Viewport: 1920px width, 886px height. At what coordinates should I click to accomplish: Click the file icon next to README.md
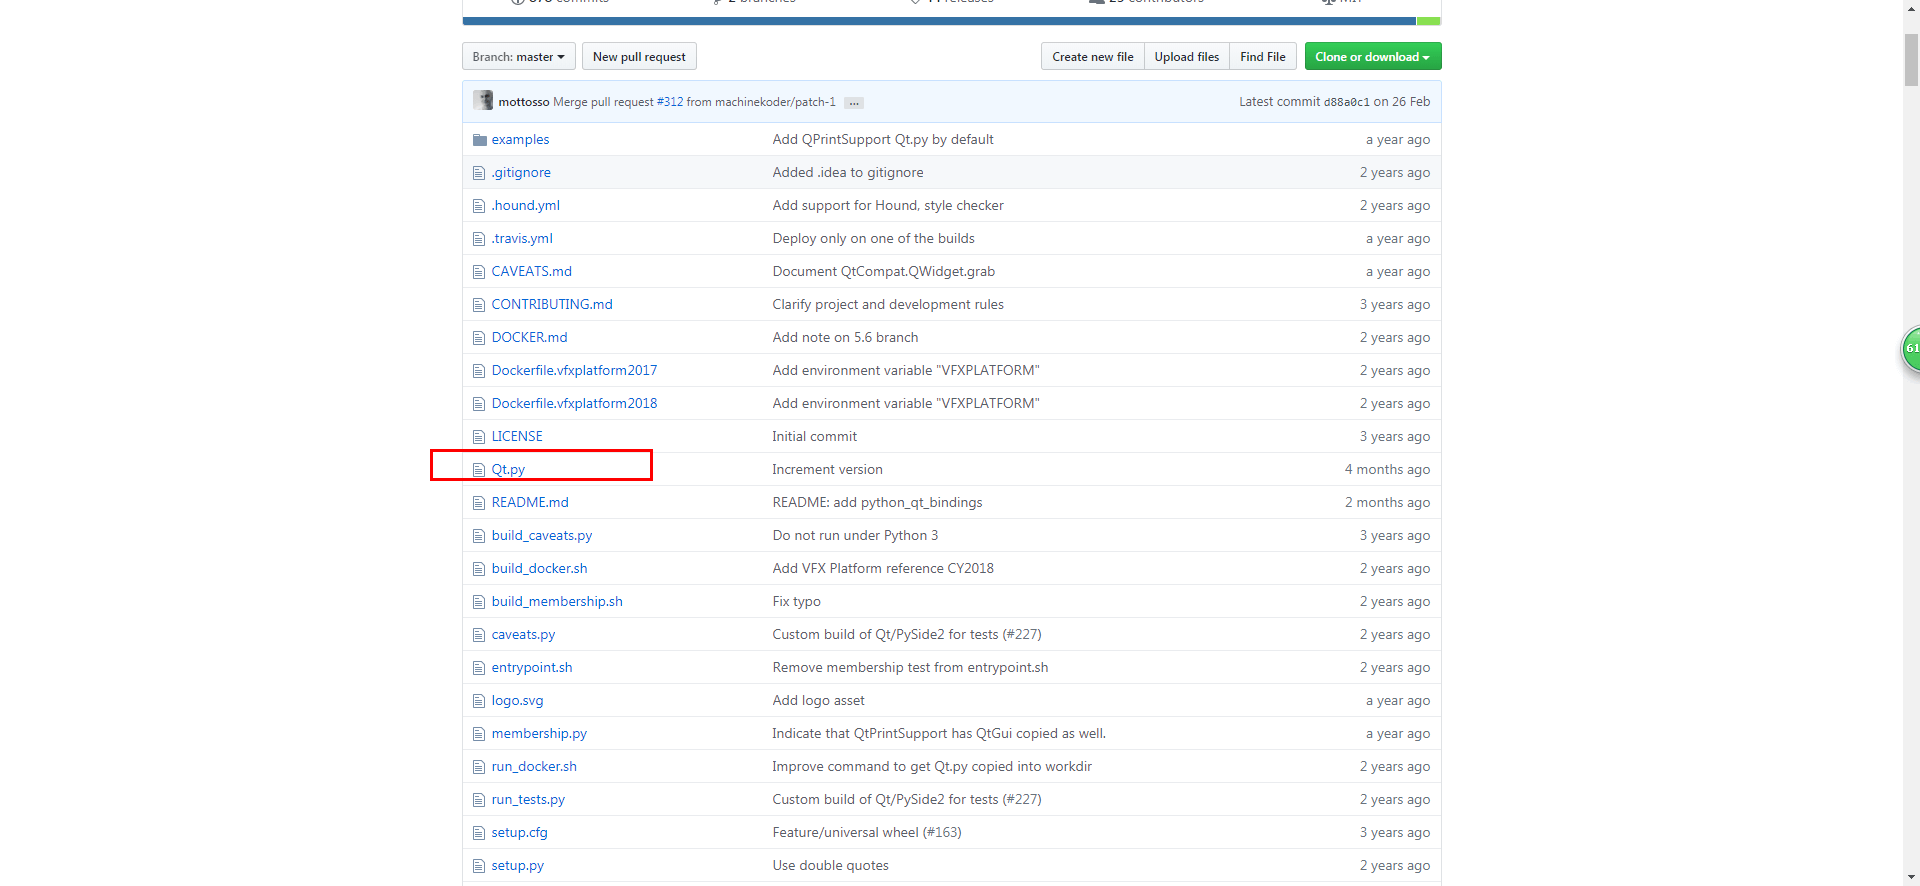(478, 503)
